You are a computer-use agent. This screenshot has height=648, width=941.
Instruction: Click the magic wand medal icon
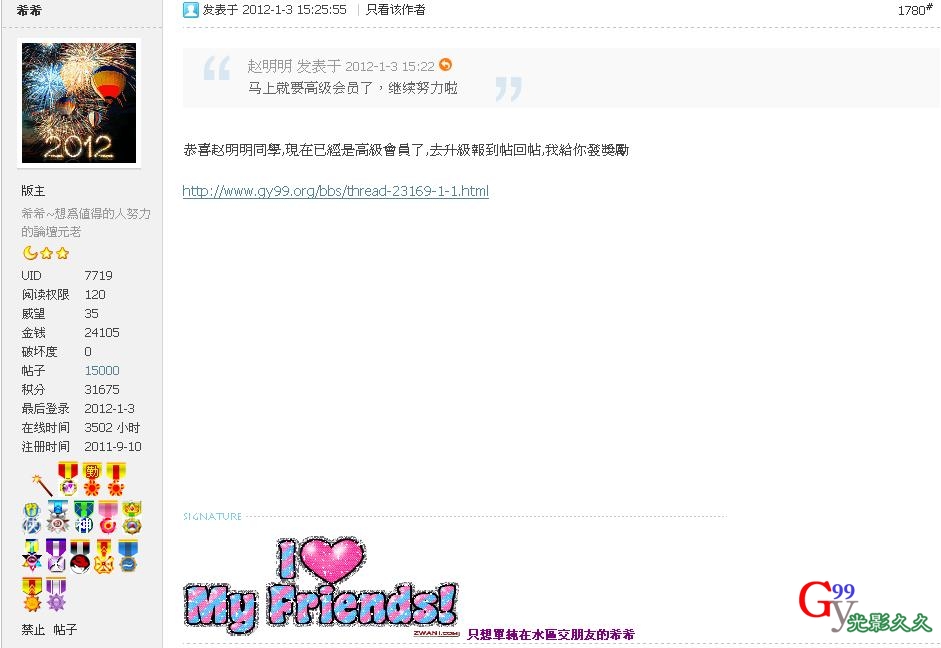41,485
